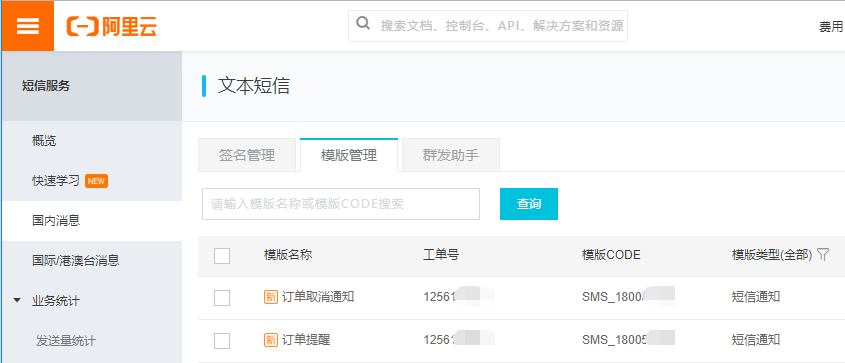Check the 订单提醒 row checkbox

tap(222, 341)
